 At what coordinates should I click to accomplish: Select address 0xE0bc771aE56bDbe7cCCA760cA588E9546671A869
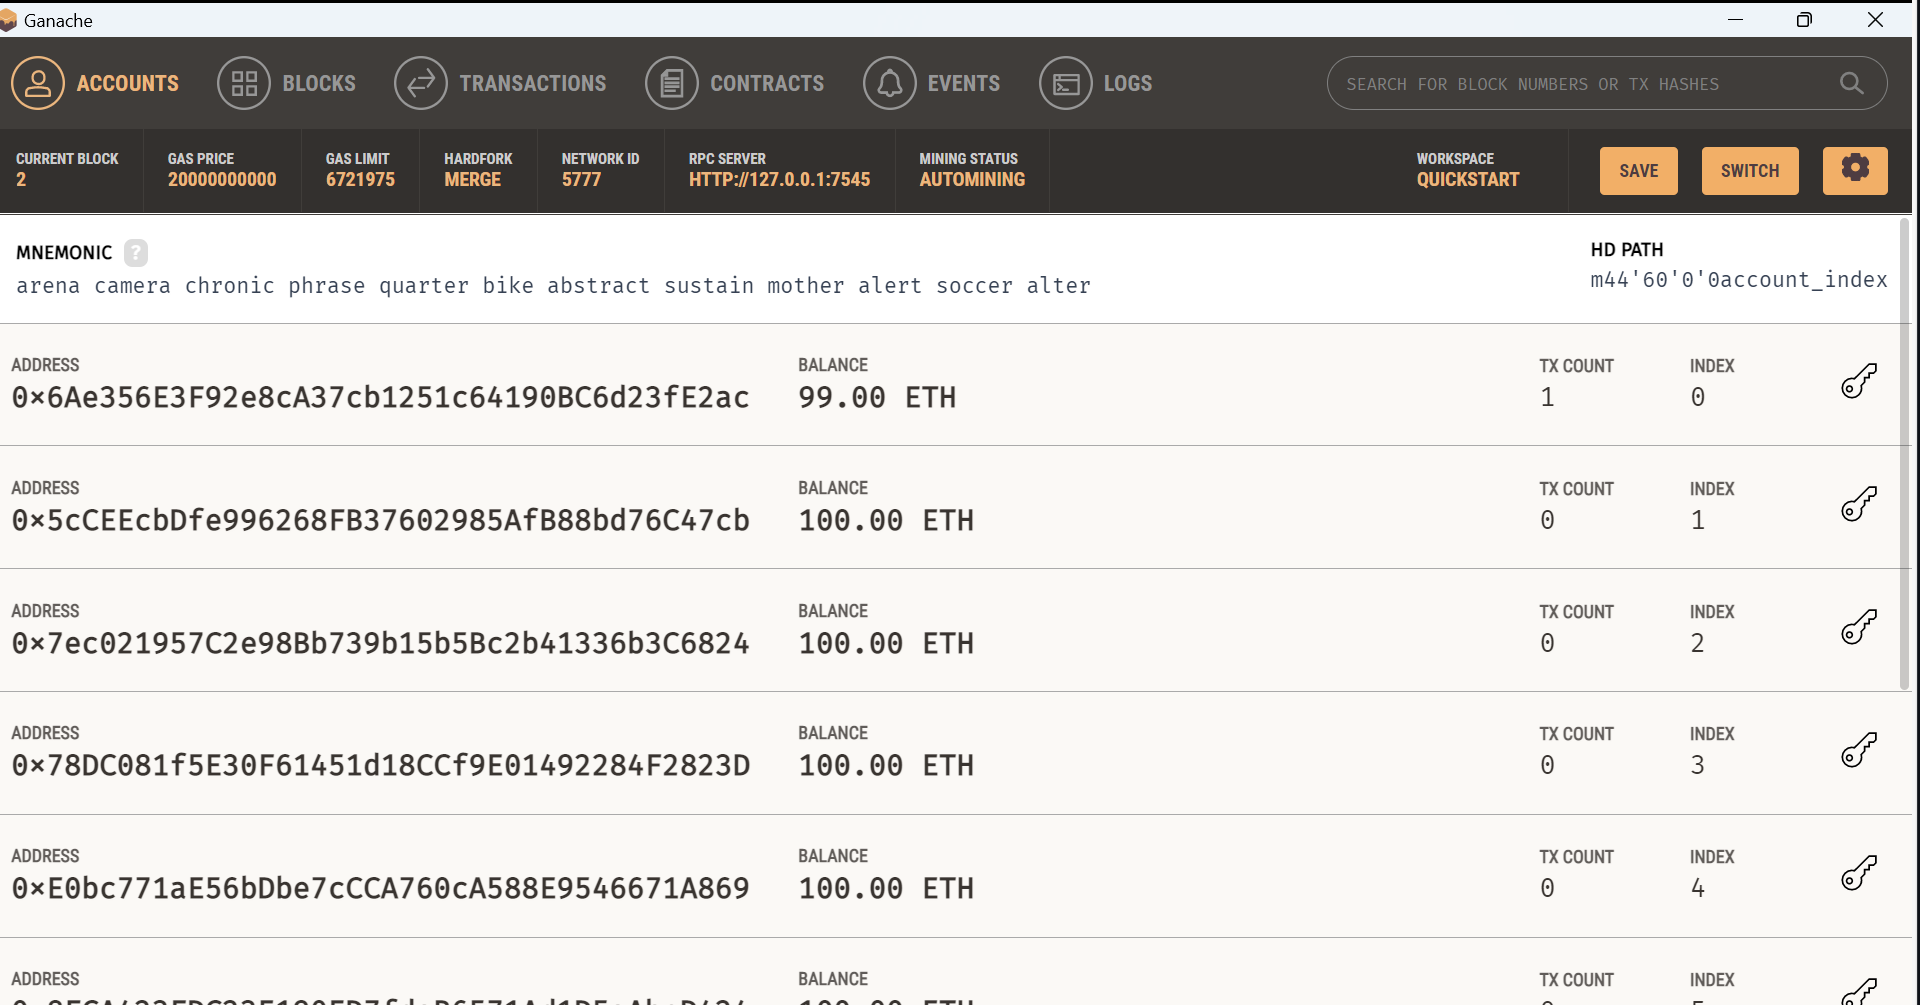(380, 889)
